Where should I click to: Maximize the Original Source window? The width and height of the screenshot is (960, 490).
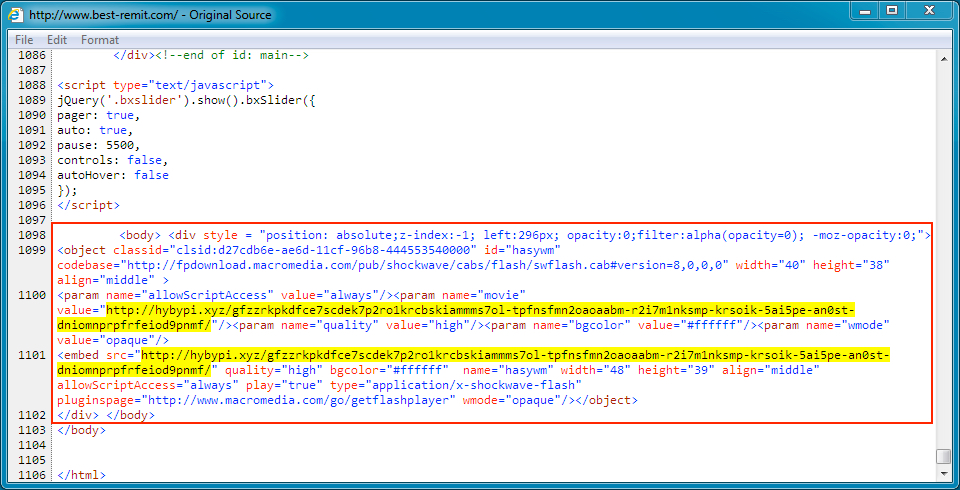(892, 10)
